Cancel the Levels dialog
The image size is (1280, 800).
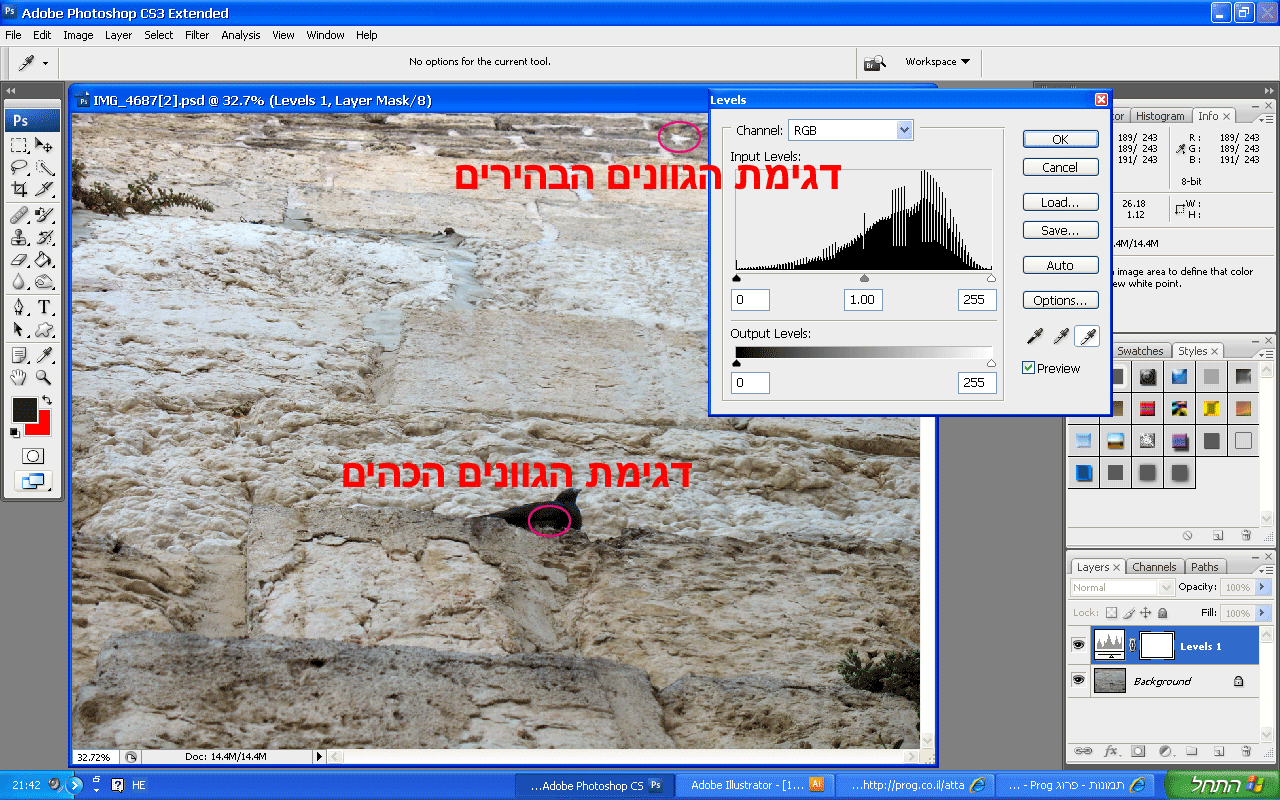coord(1061,167)
